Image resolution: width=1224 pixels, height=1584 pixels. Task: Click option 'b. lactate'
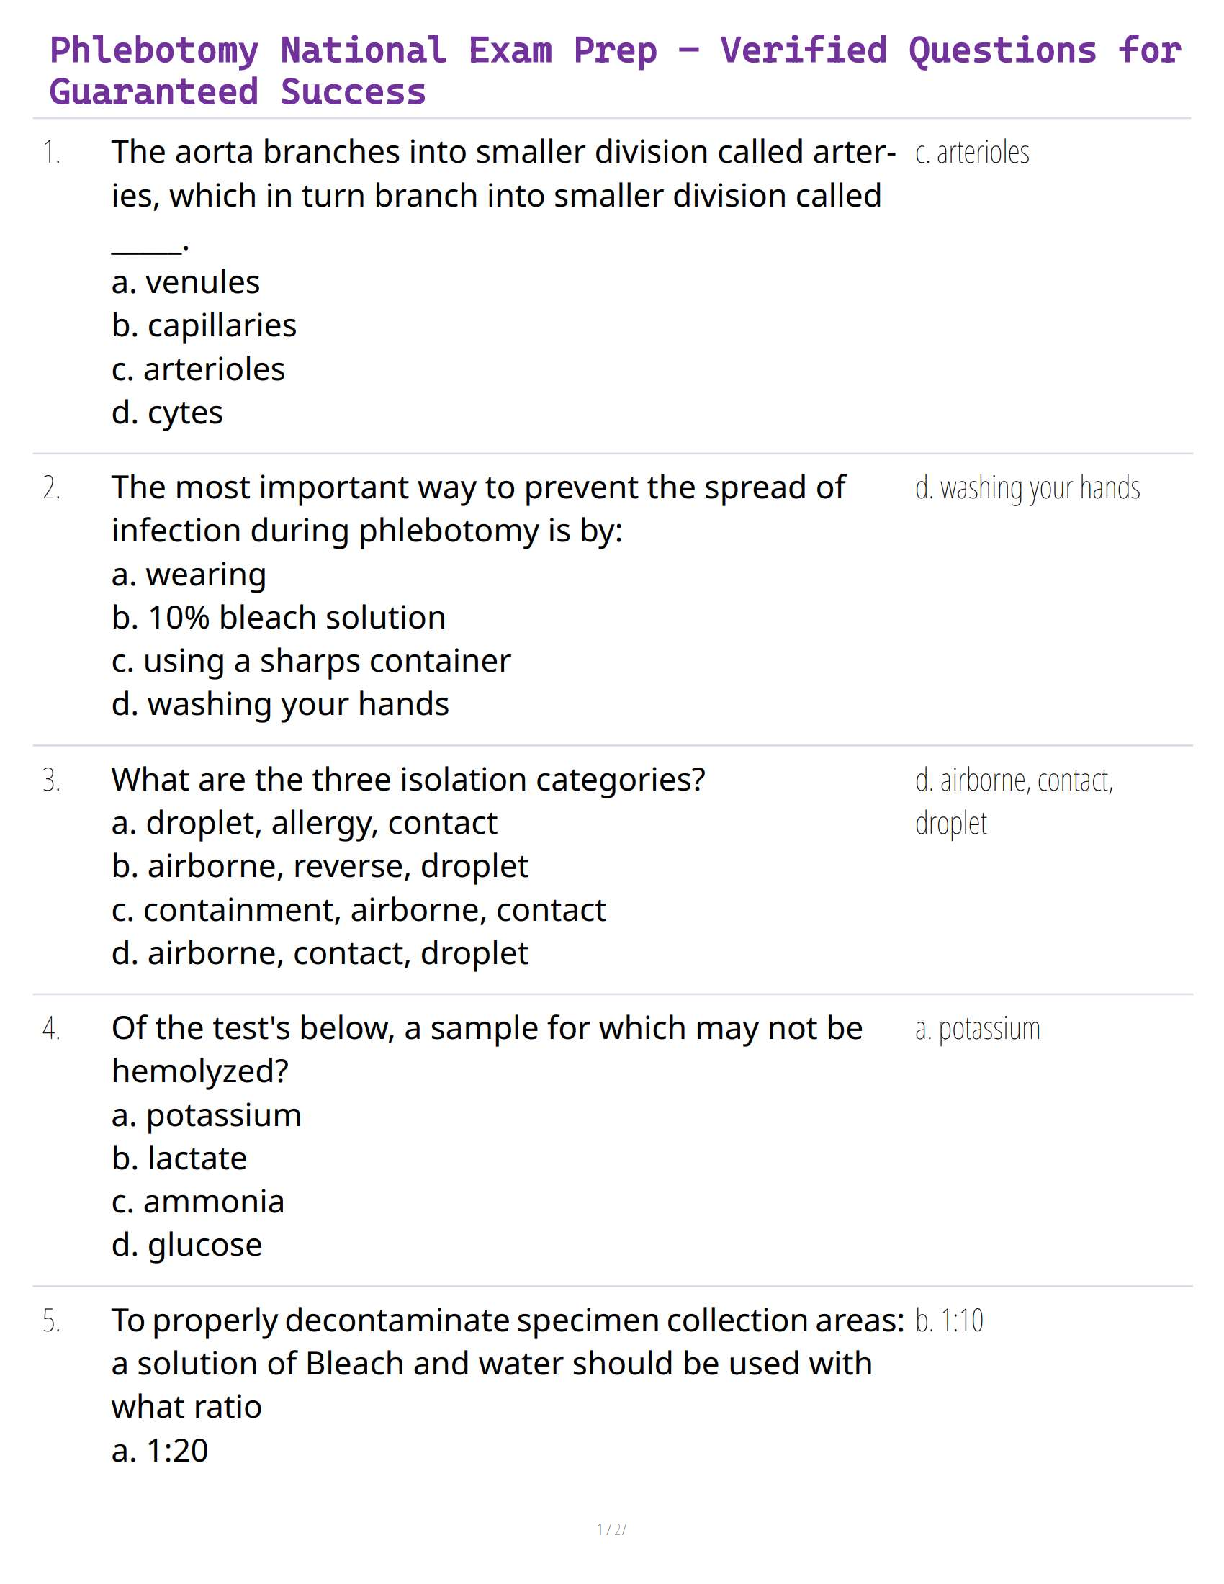click(179, 1158)
